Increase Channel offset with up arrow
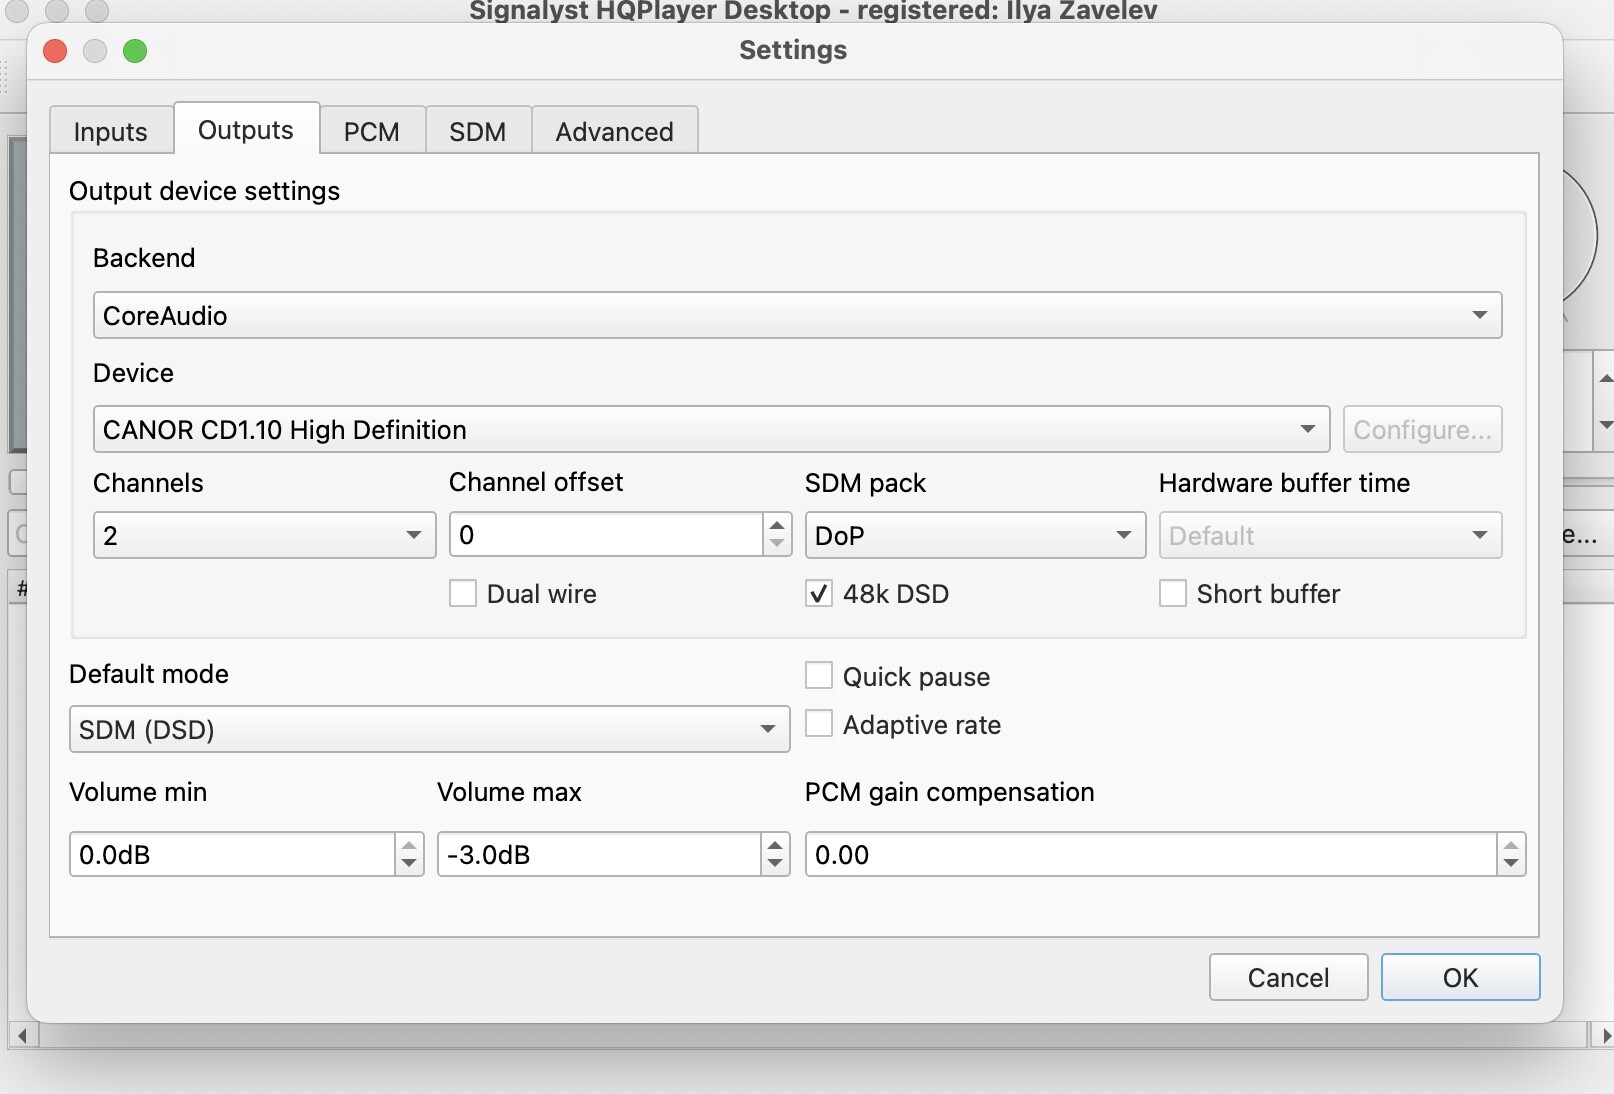The width and height of the screenshot is (1614, 1094). pos(777,524)
